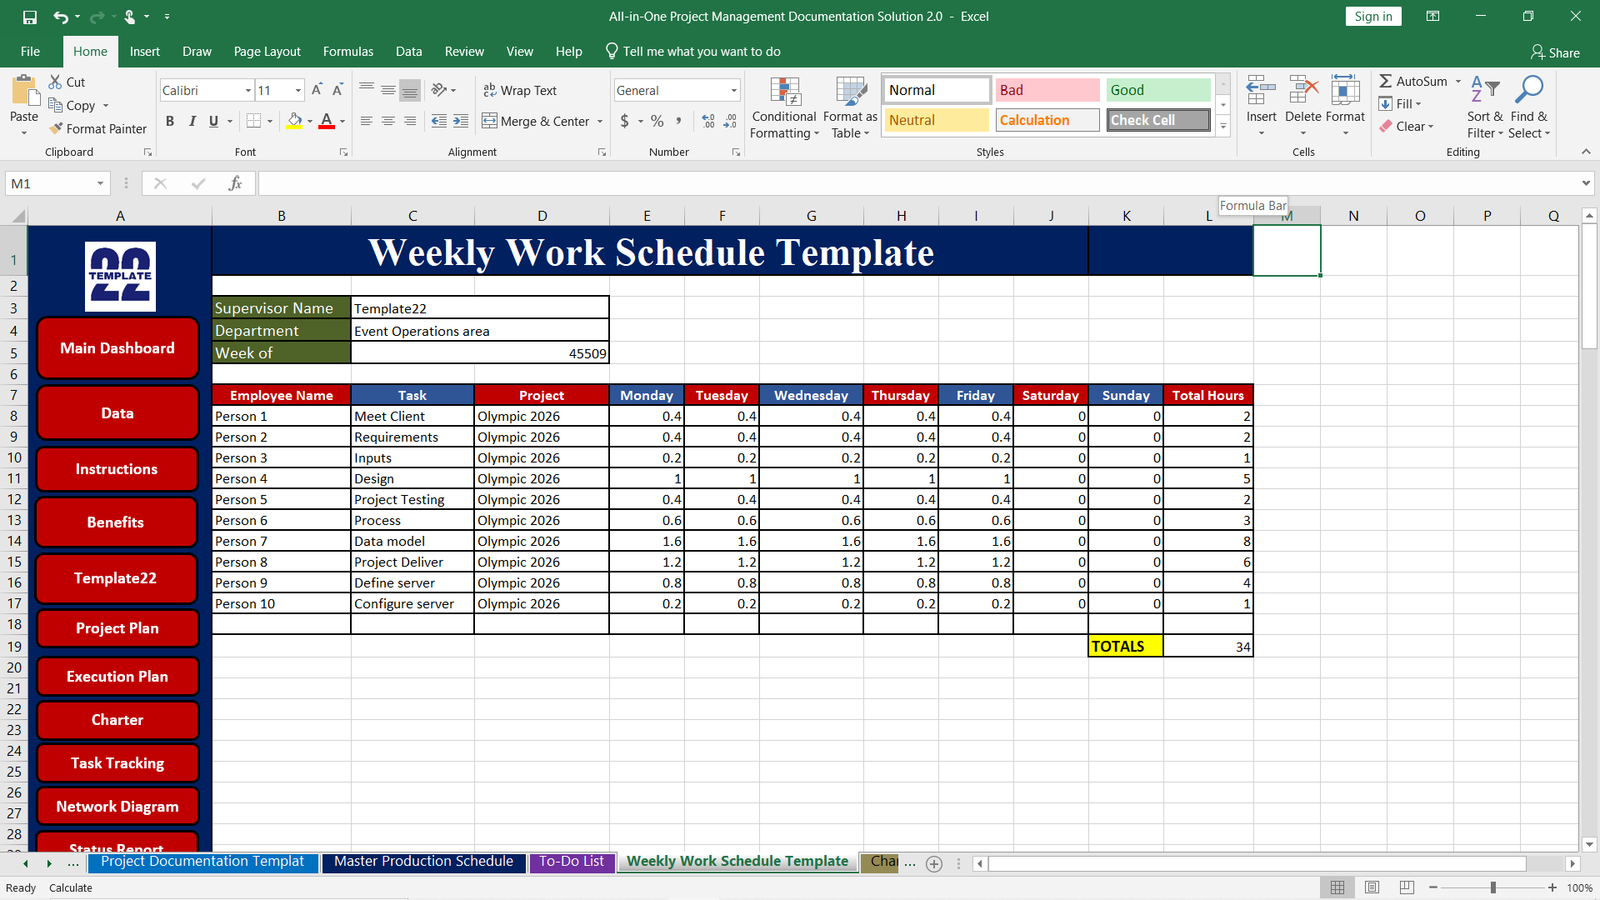Viewport: 1600px width, 900px height.
Task: Click the Share button
Action: click(x=1555, y=52)
